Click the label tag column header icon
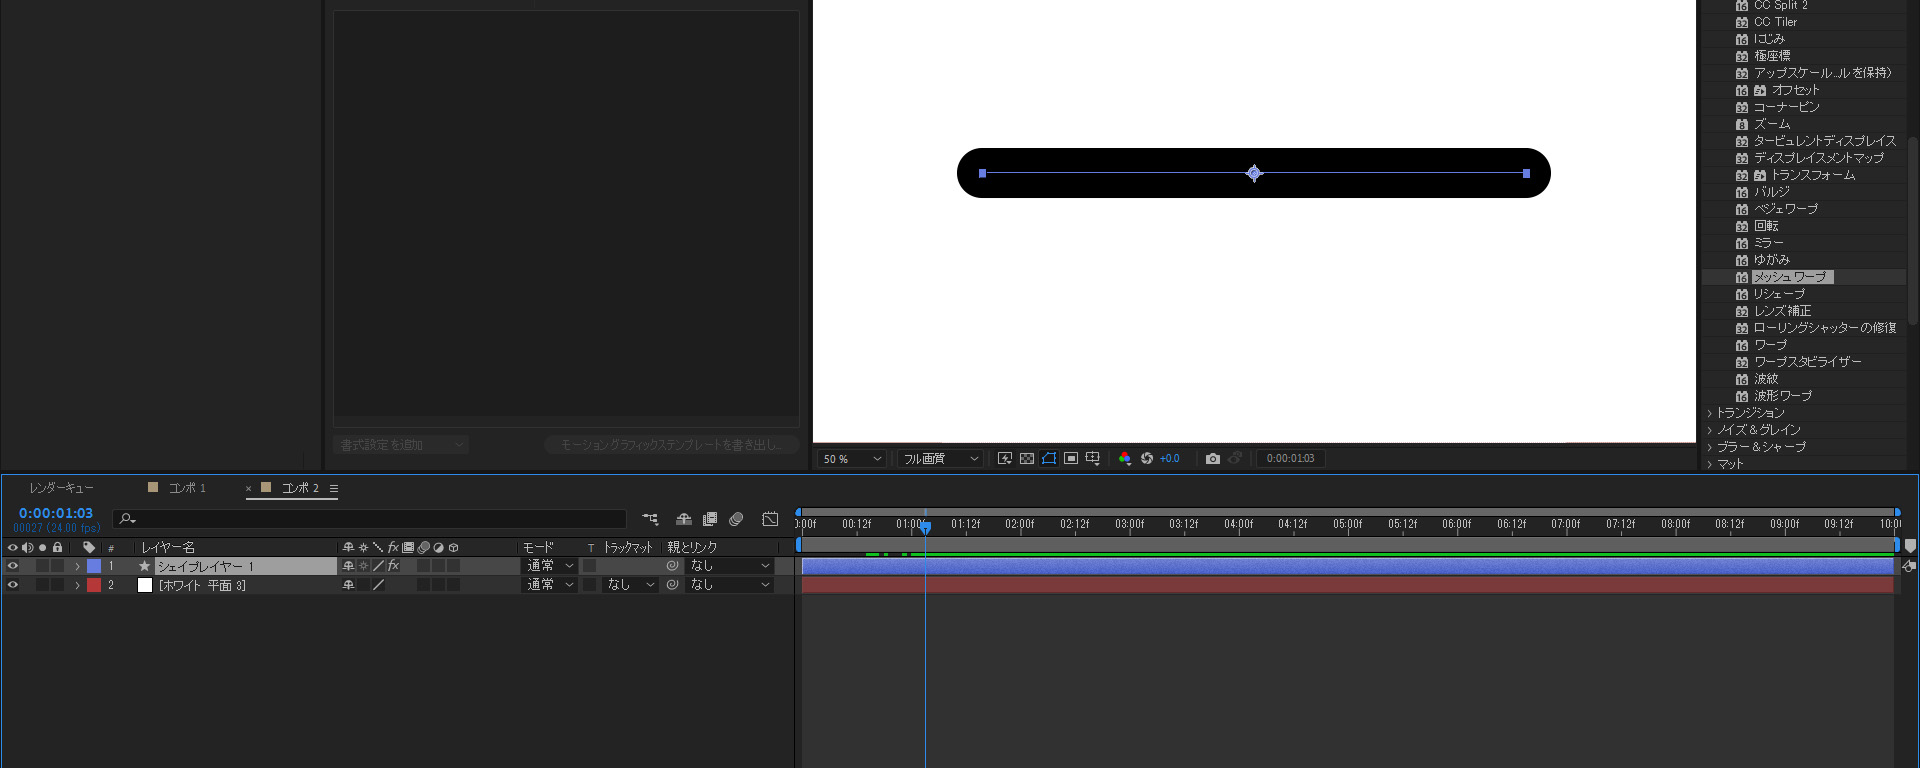Viewport: 1920px width, 768px height. pyautogui.click(x=89, y=547)
